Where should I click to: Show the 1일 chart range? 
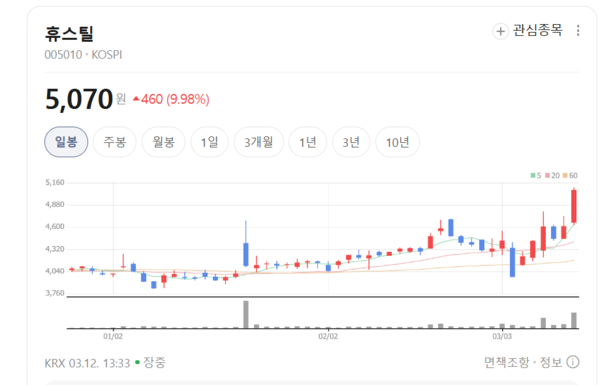coord(210,142)
